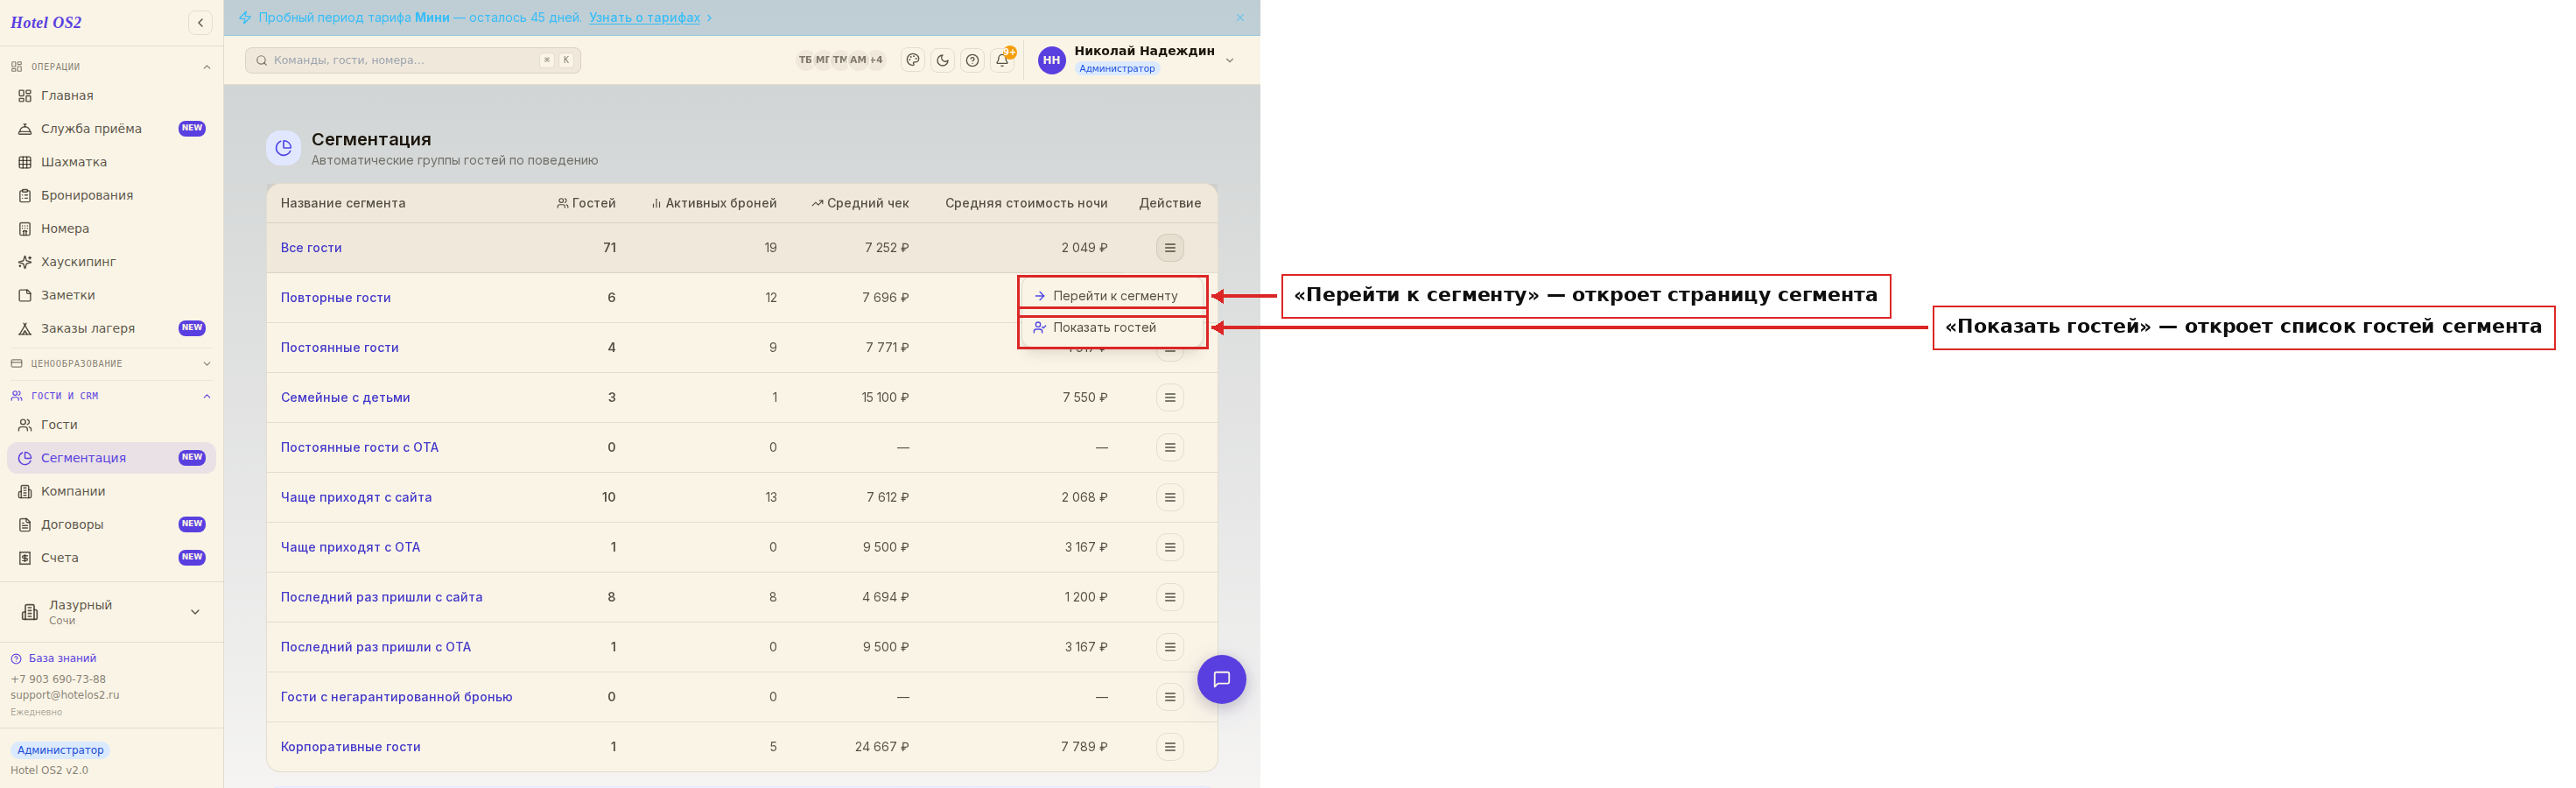Image resolution: width=2576 pixels, height=788 pixels.
Task: Open the Узнать о тарифах link
Action: [644, 18]
